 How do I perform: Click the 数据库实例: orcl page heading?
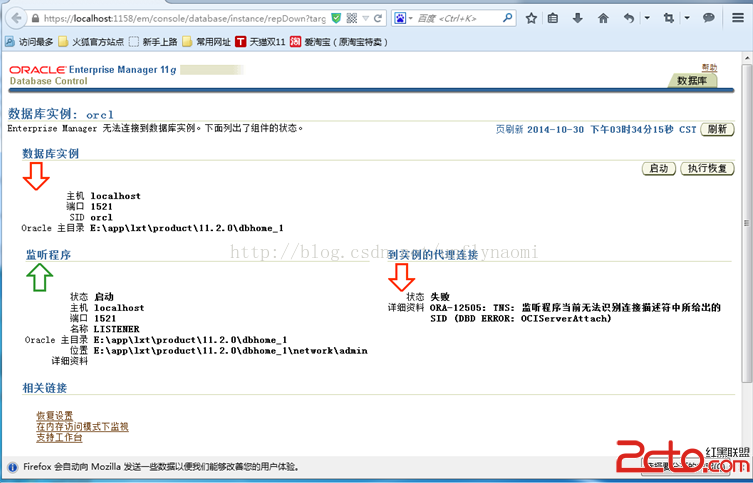pos(61,114)
